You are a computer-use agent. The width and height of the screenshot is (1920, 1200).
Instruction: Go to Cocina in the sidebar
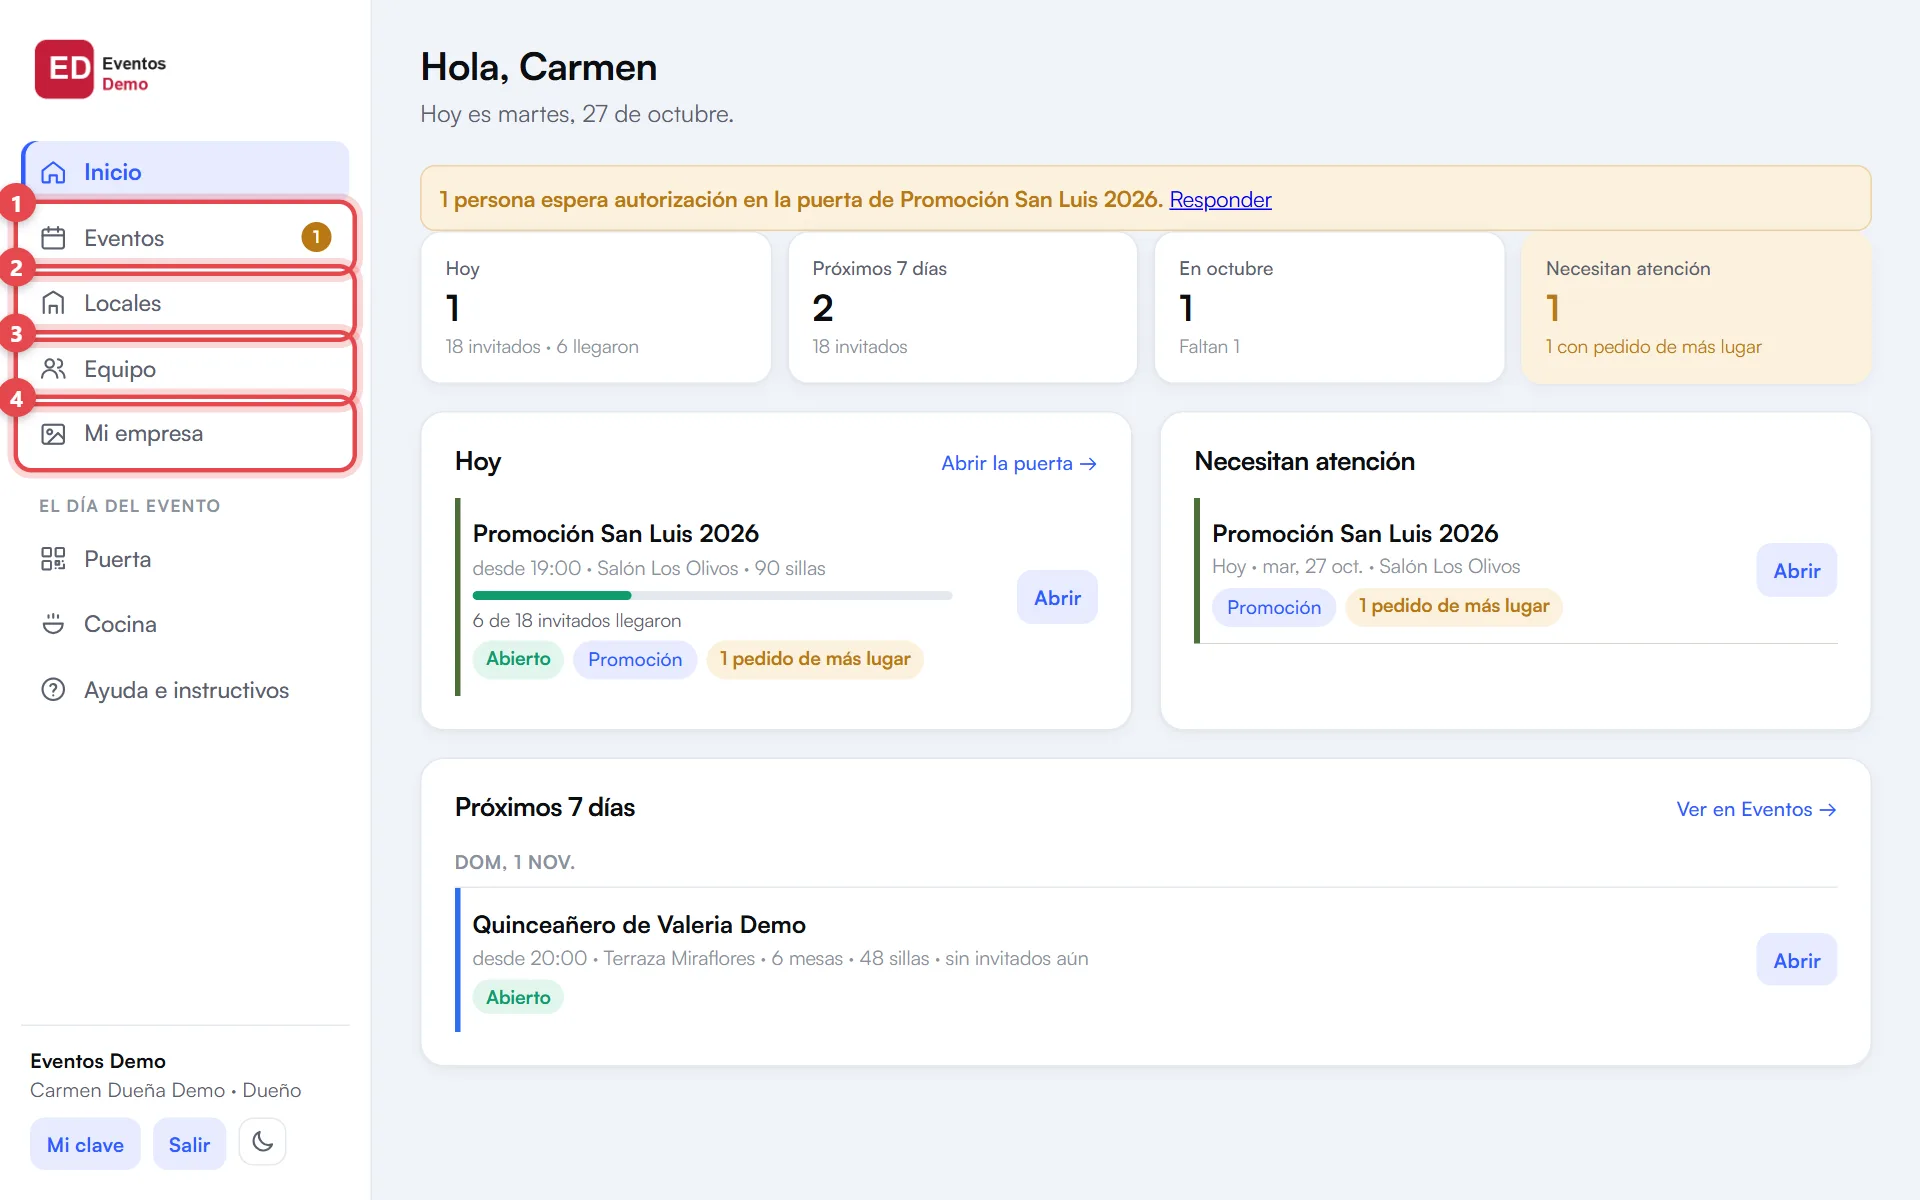pyautogui.click(x=186, y=624)
